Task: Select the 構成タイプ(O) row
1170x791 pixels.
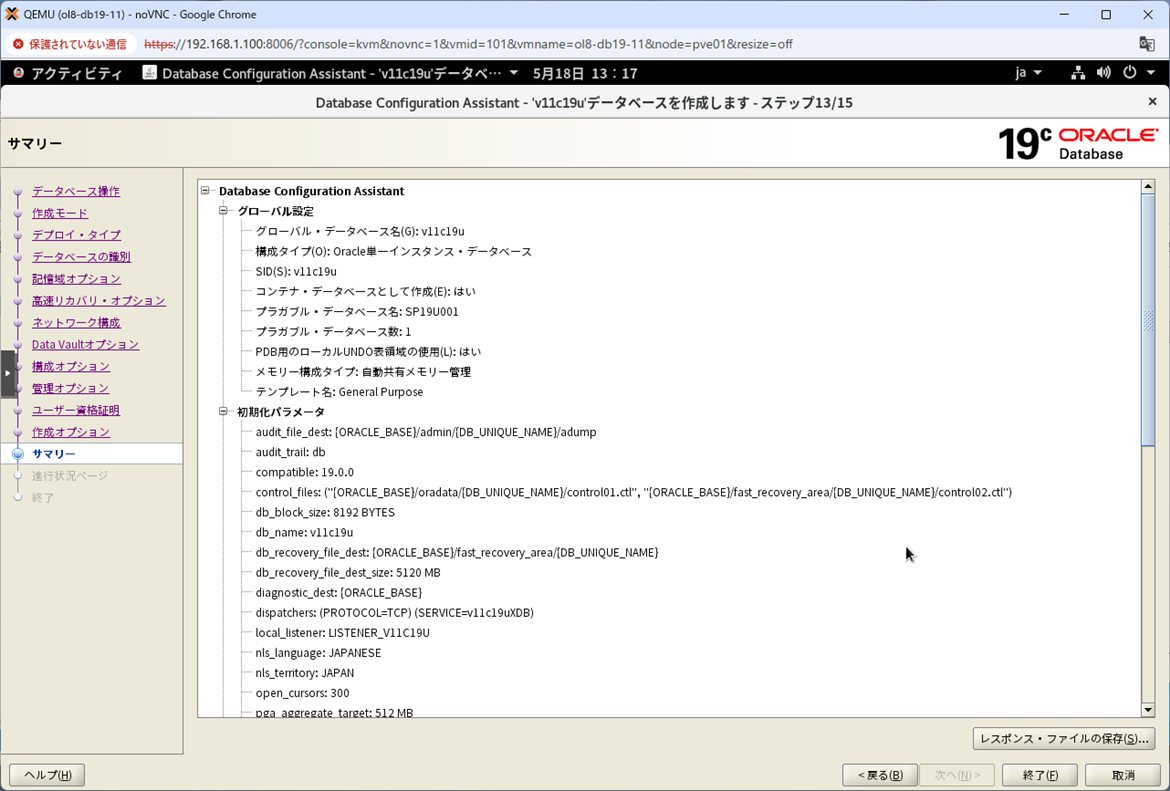Action: pyautogui.click(x=394, y=251)
